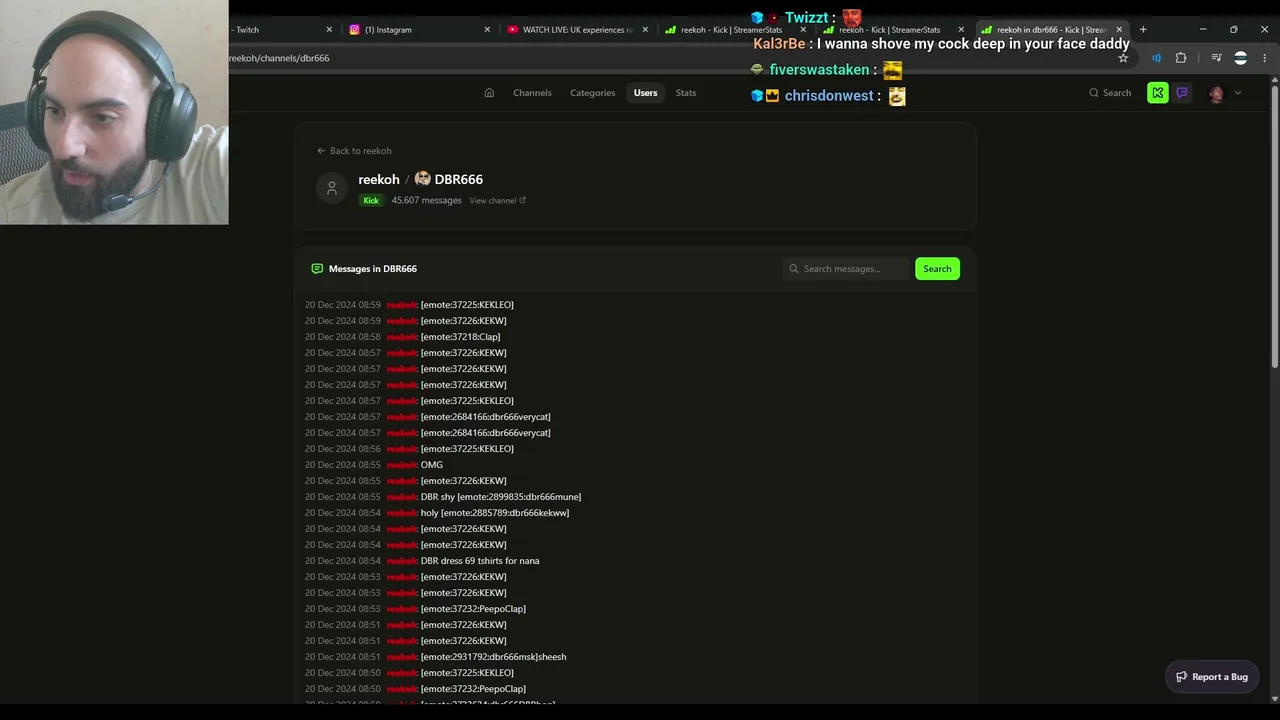Select the OMG message text
The width and height of the screenshot is (1280, 720).
coord(432,465)
